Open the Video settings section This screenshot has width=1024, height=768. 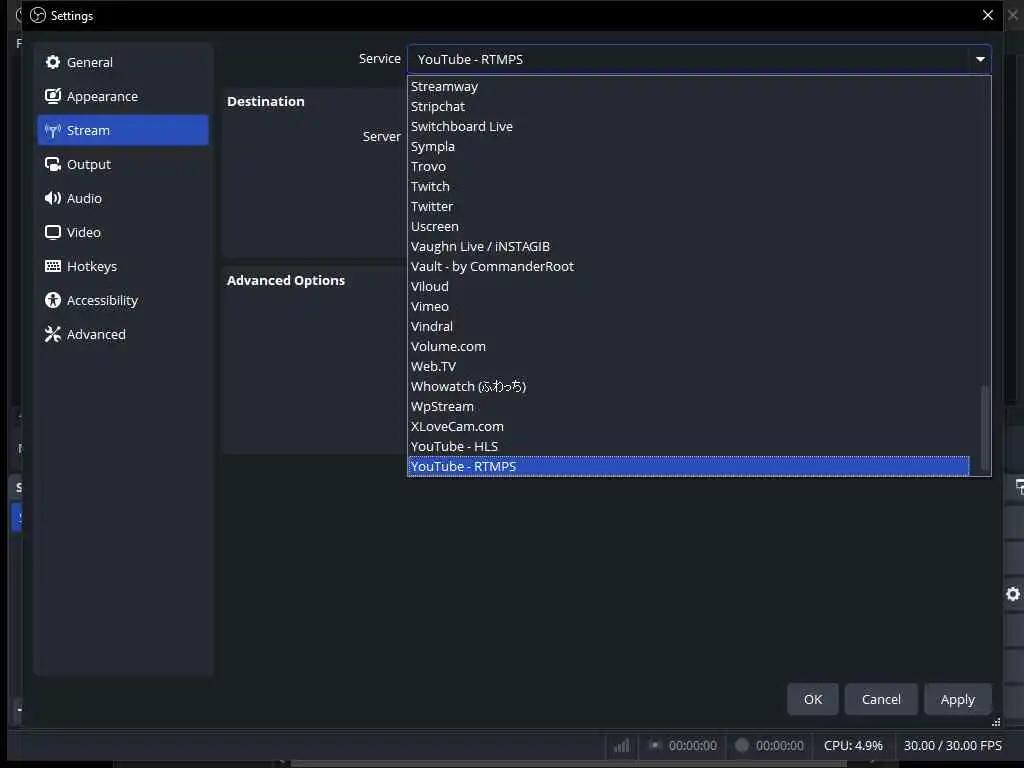tap(123, 232)
